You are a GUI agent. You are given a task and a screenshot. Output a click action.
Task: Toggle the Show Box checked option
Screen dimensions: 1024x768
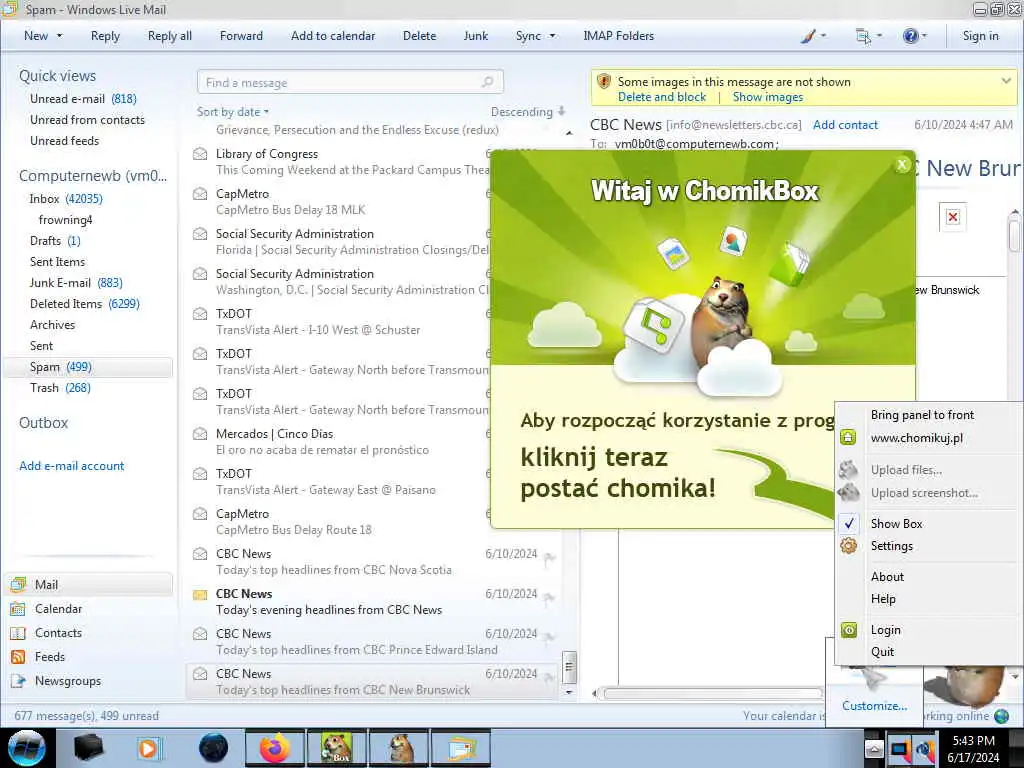click(x=896, y=524)
